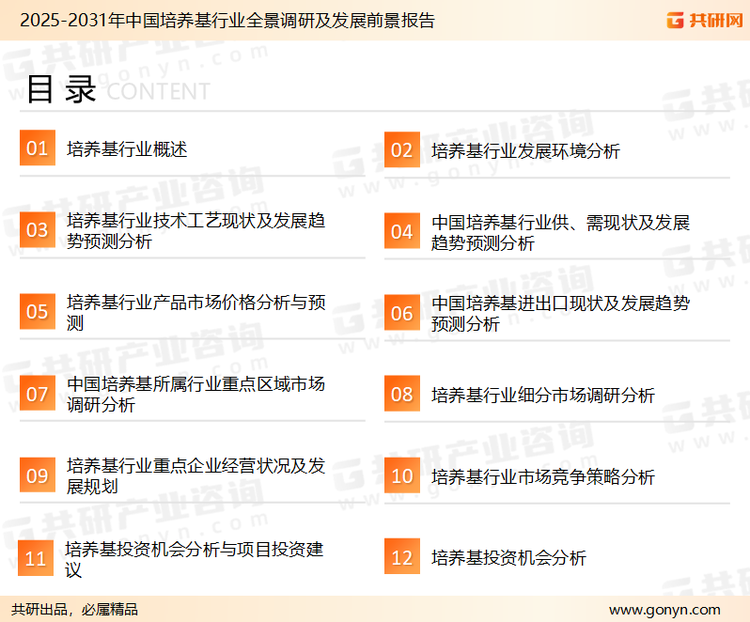This screenshot has width=750, height=622.
Task: Select chapter 中国培养基所属行业重点区域市场调研分析
Action: (196, 394)
